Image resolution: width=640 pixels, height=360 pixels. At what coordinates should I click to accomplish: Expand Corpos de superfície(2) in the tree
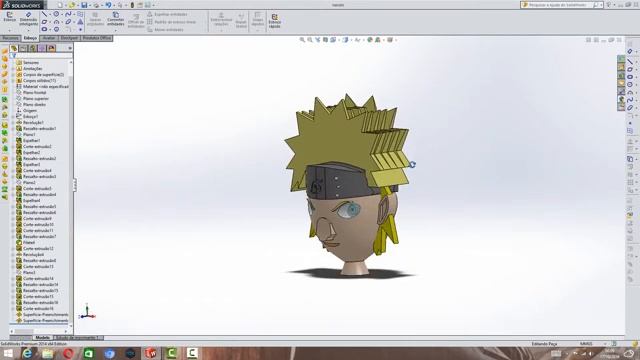click(14, 75)
